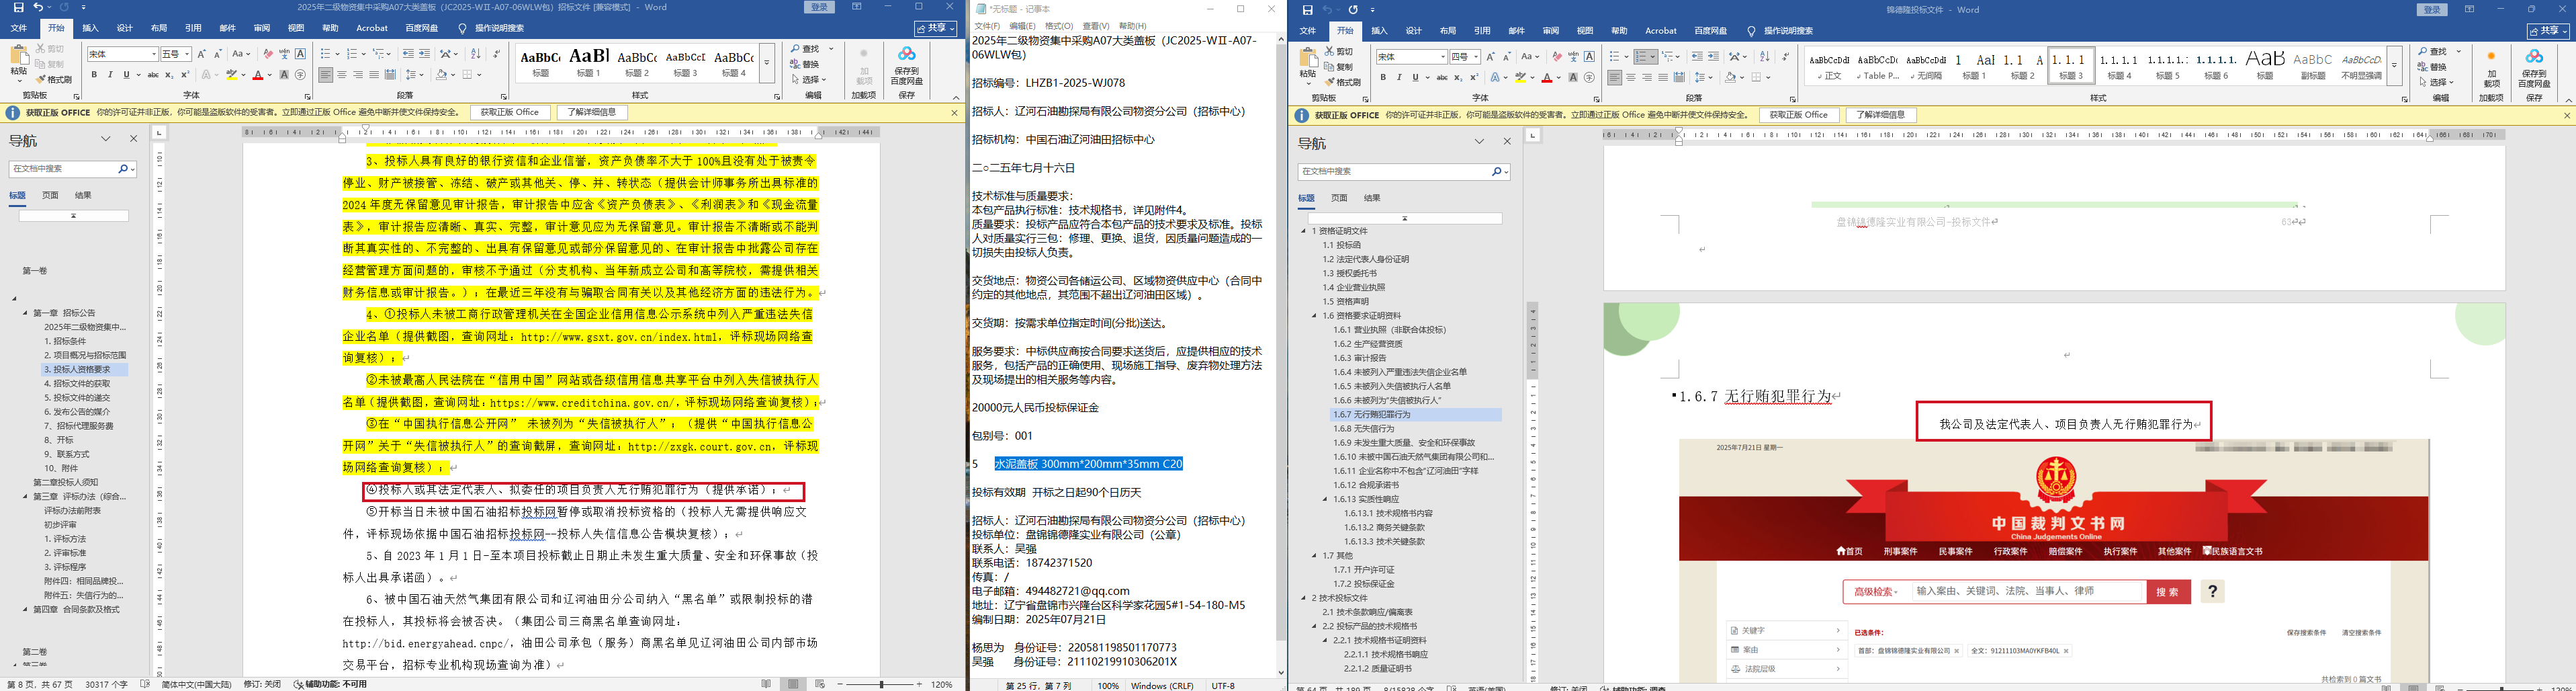Increase indent in 招标文件 Word ribbon
The width and height of the screenshot is (2576, 691).
[x=425, y=54]
